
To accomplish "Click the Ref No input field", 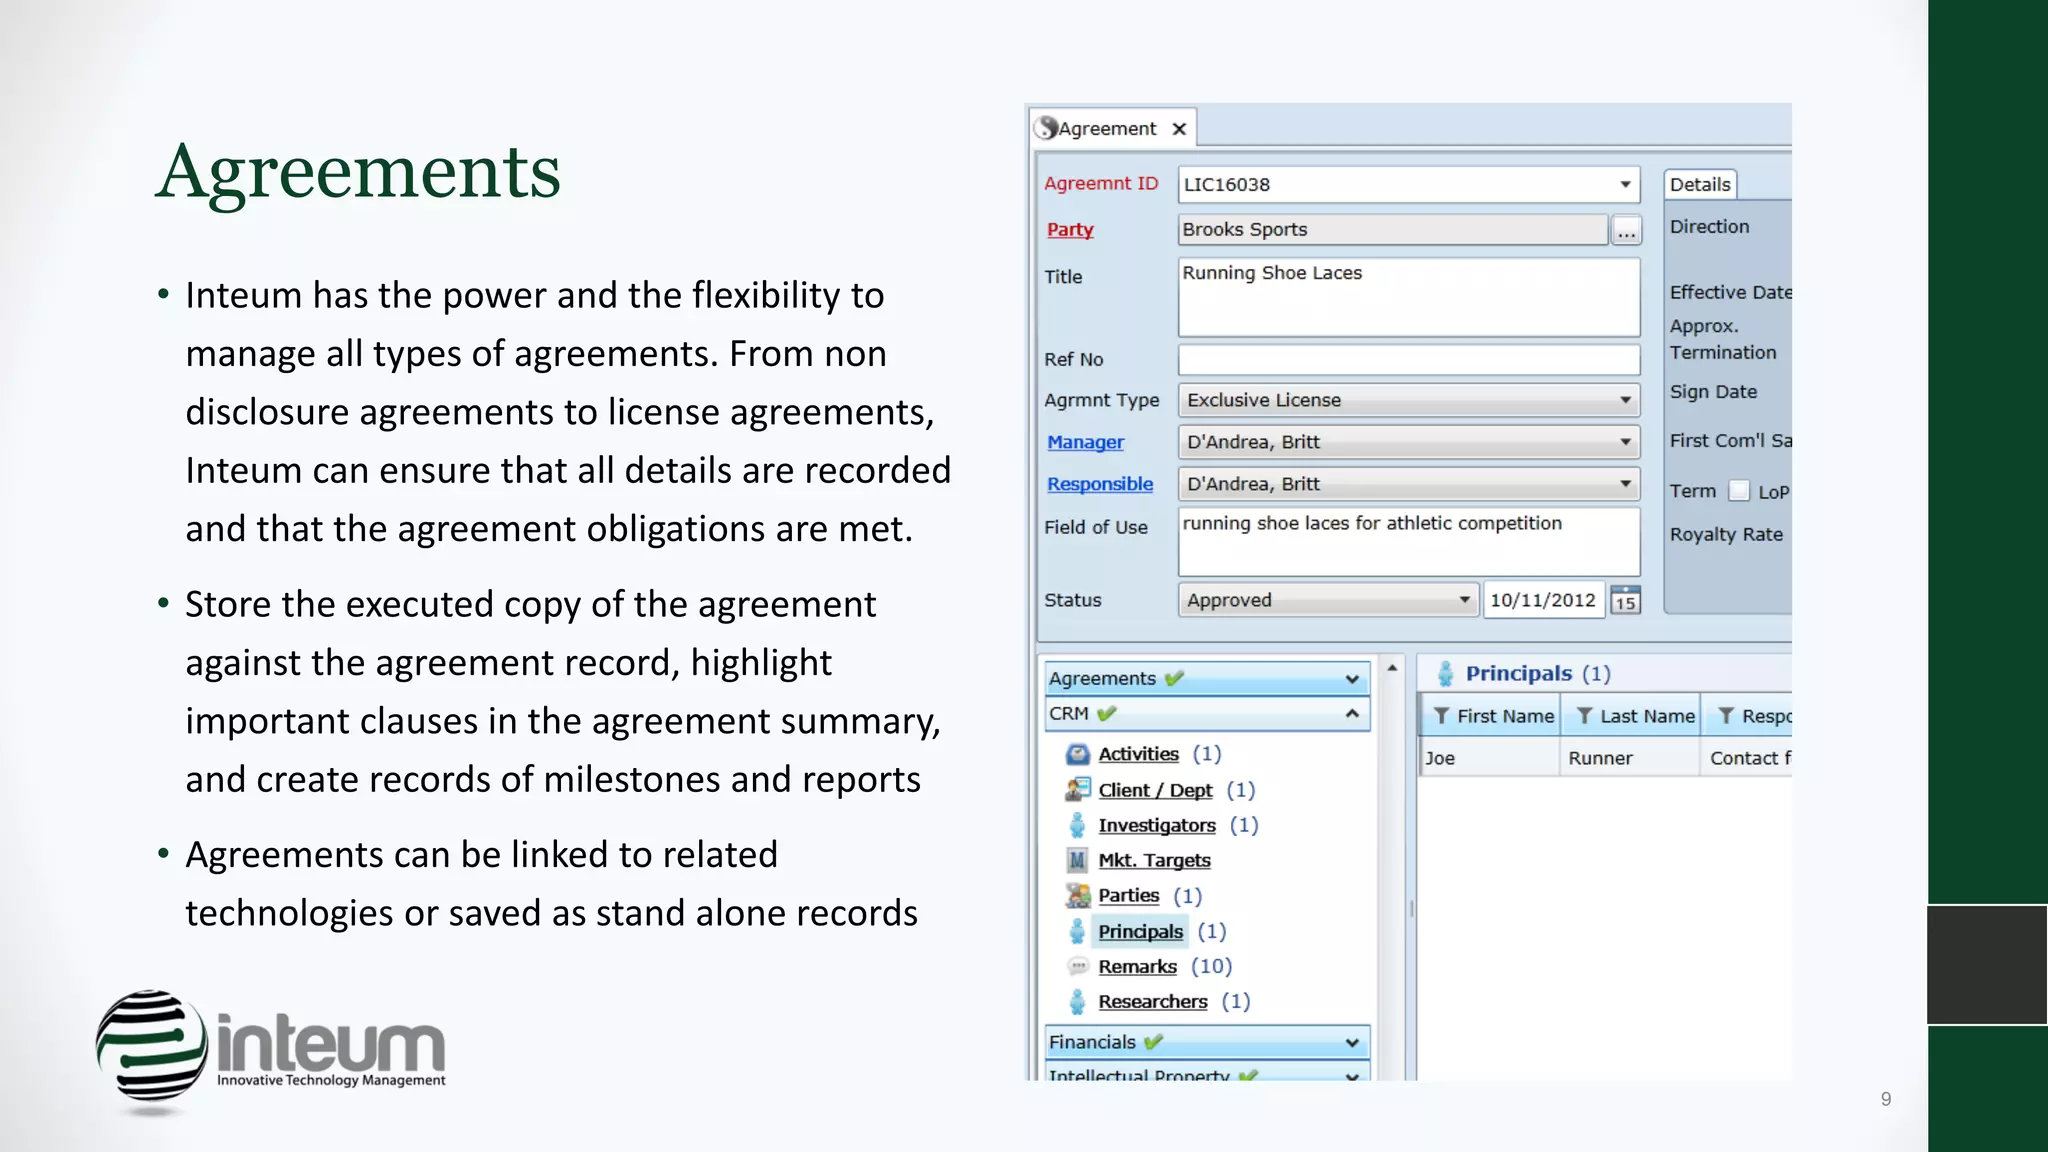I will pyautogui.click(x=1409, y=359).
